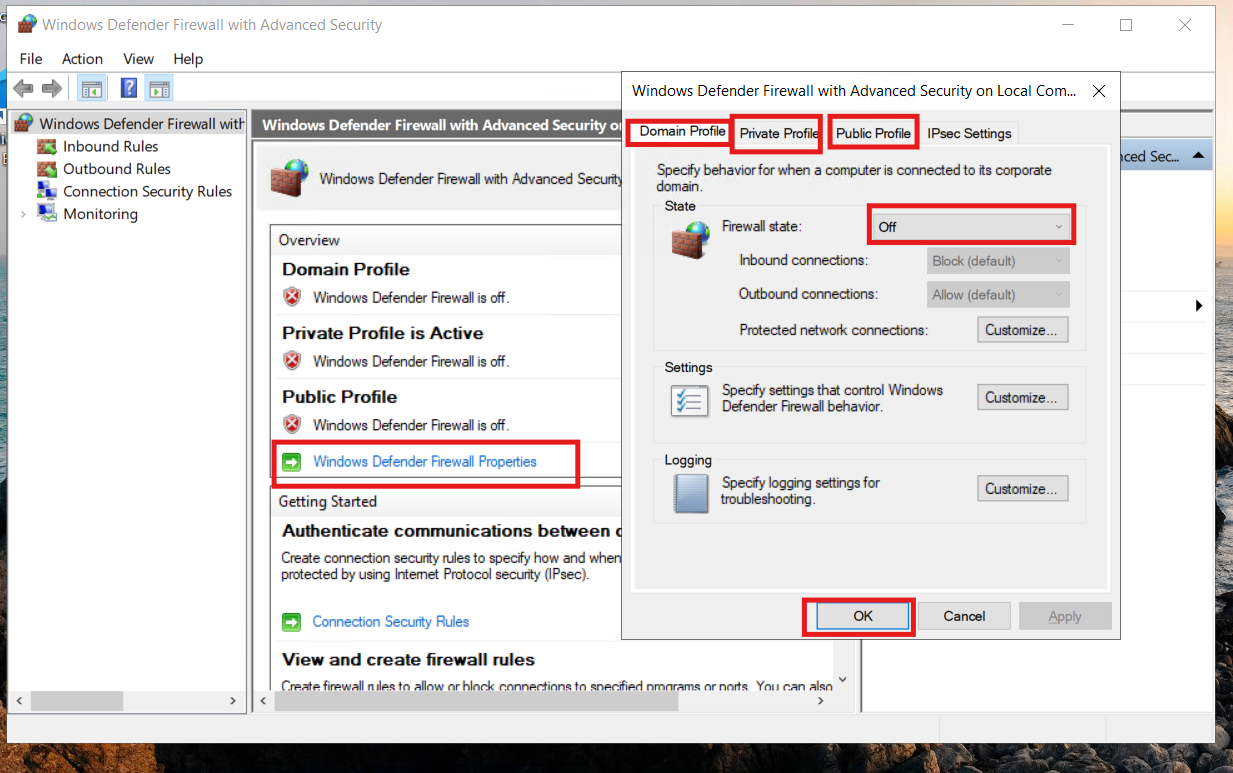This screenshot has width=1233, height=773.
Task: Click the notebook icon in Logging group
Action: pos(691,493)
